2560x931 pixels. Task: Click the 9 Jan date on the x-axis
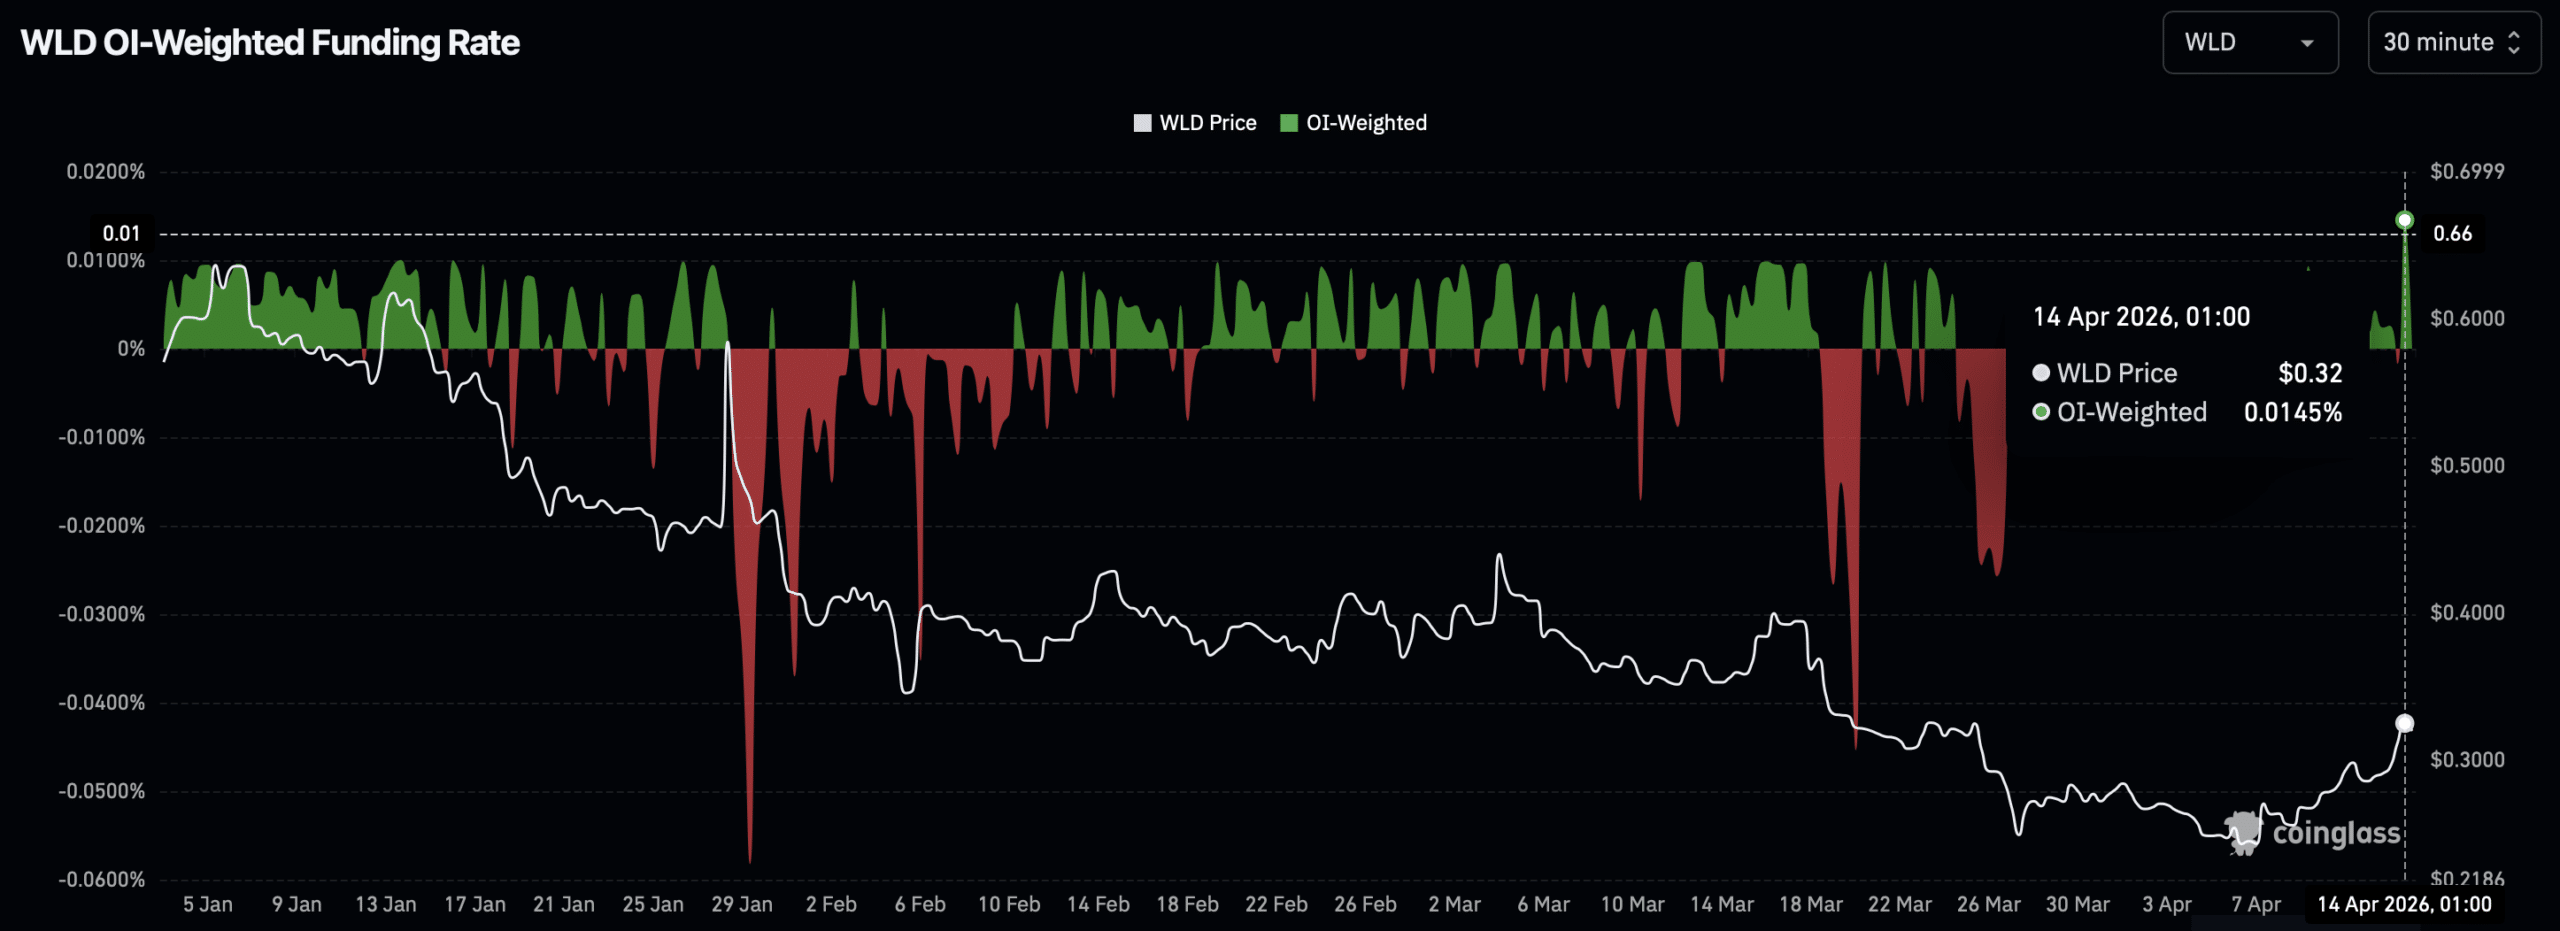point(297,905)
